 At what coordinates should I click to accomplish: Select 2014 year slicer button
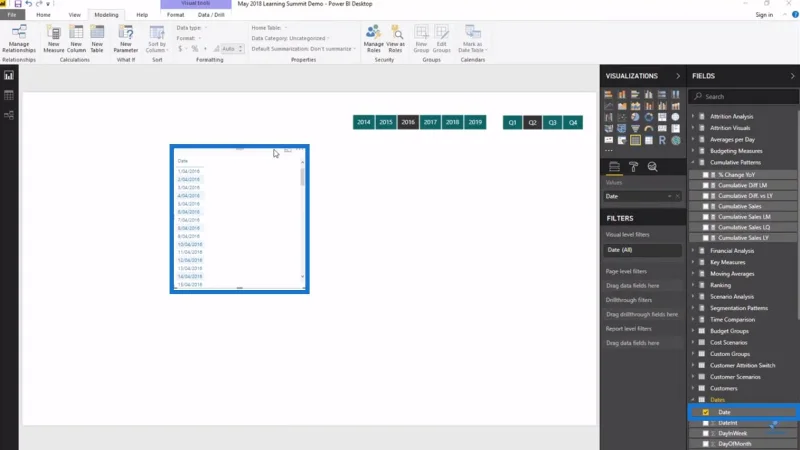[x=364, y=122]
